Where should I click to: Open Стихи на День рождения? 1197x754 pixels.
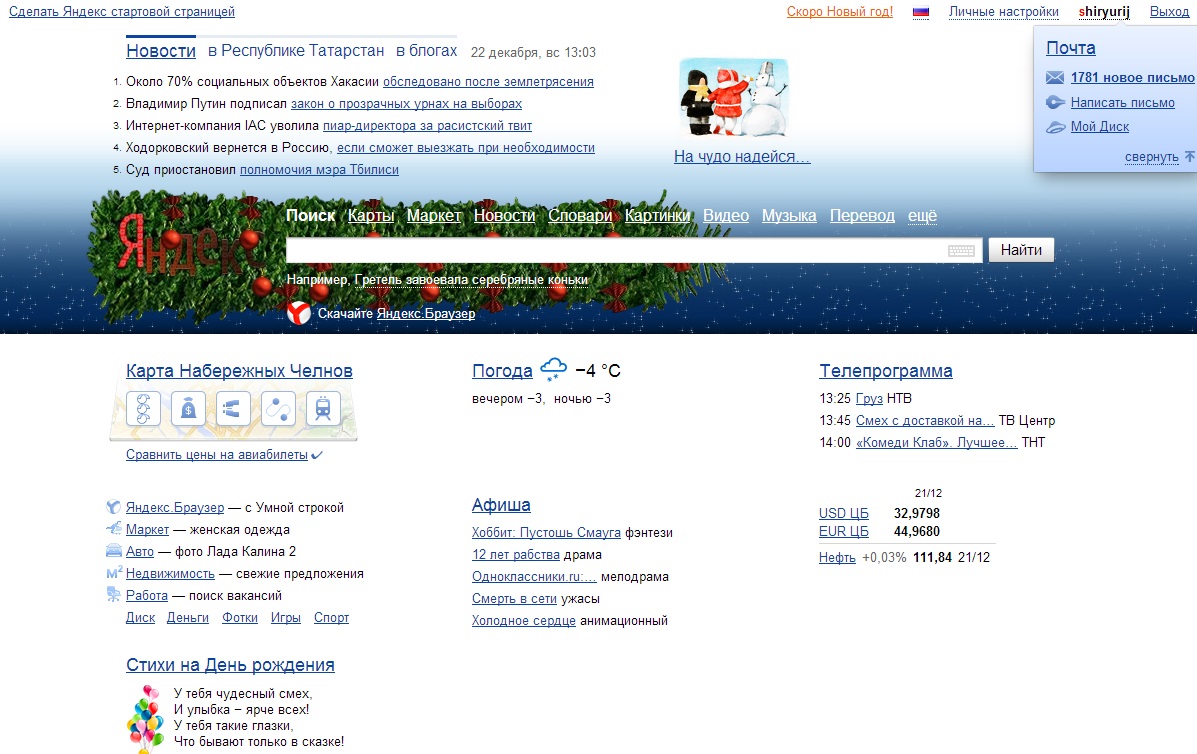click(230, 665)
